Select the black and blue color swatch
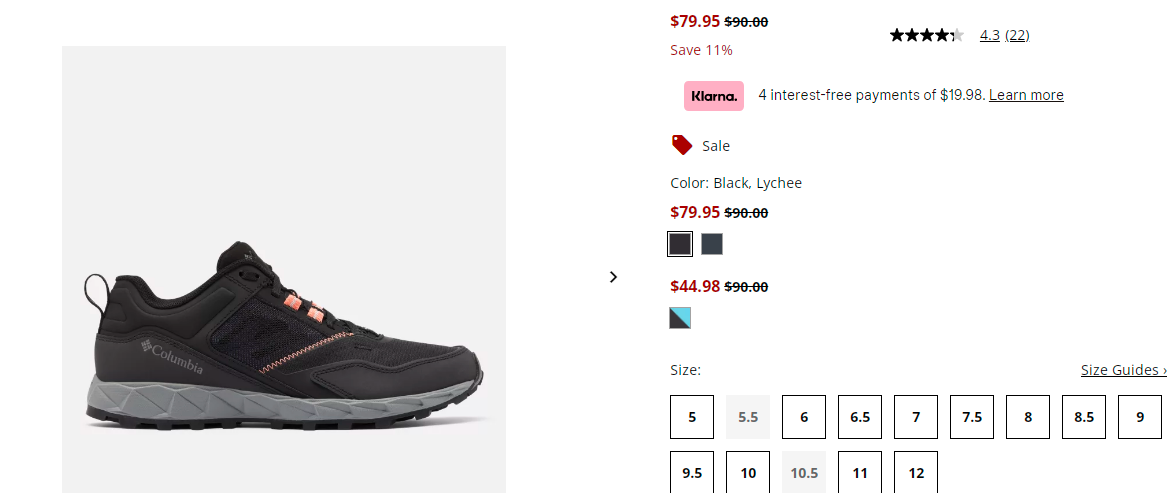This screenshot has width=1168, height=493. coord(680,318)
